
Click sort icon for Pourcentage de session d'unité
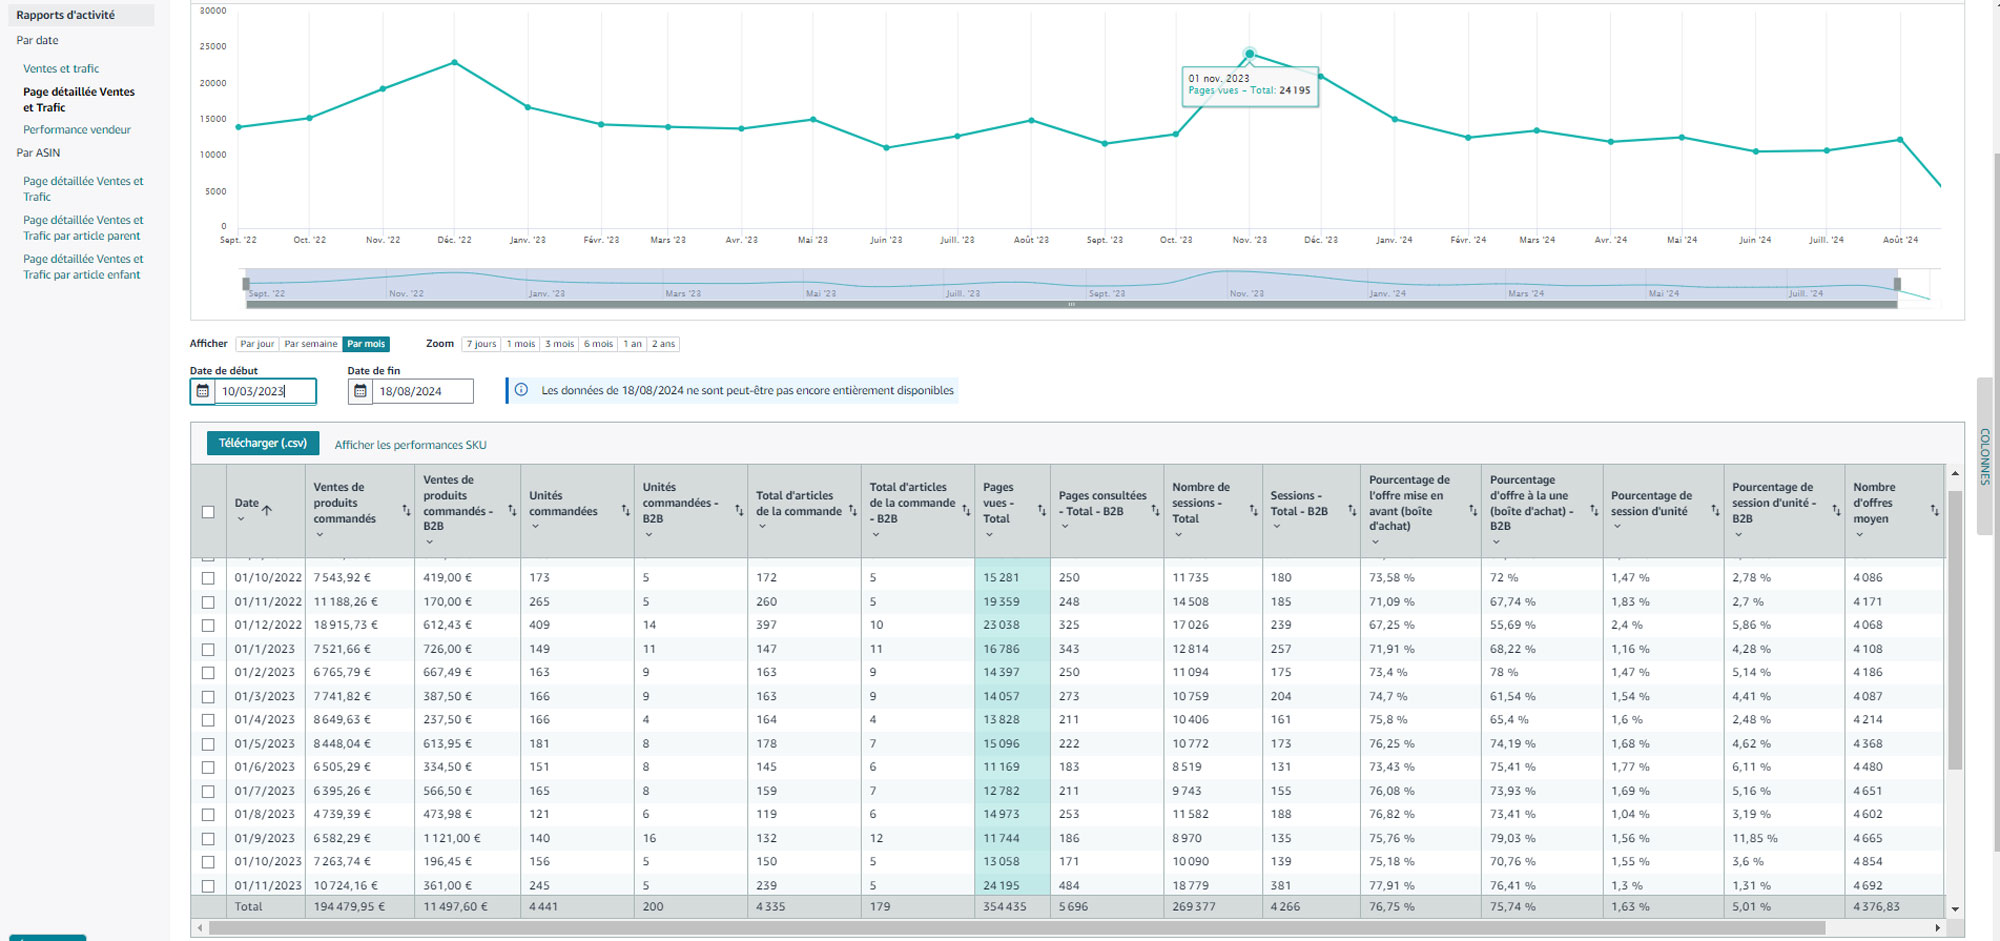1715,510
